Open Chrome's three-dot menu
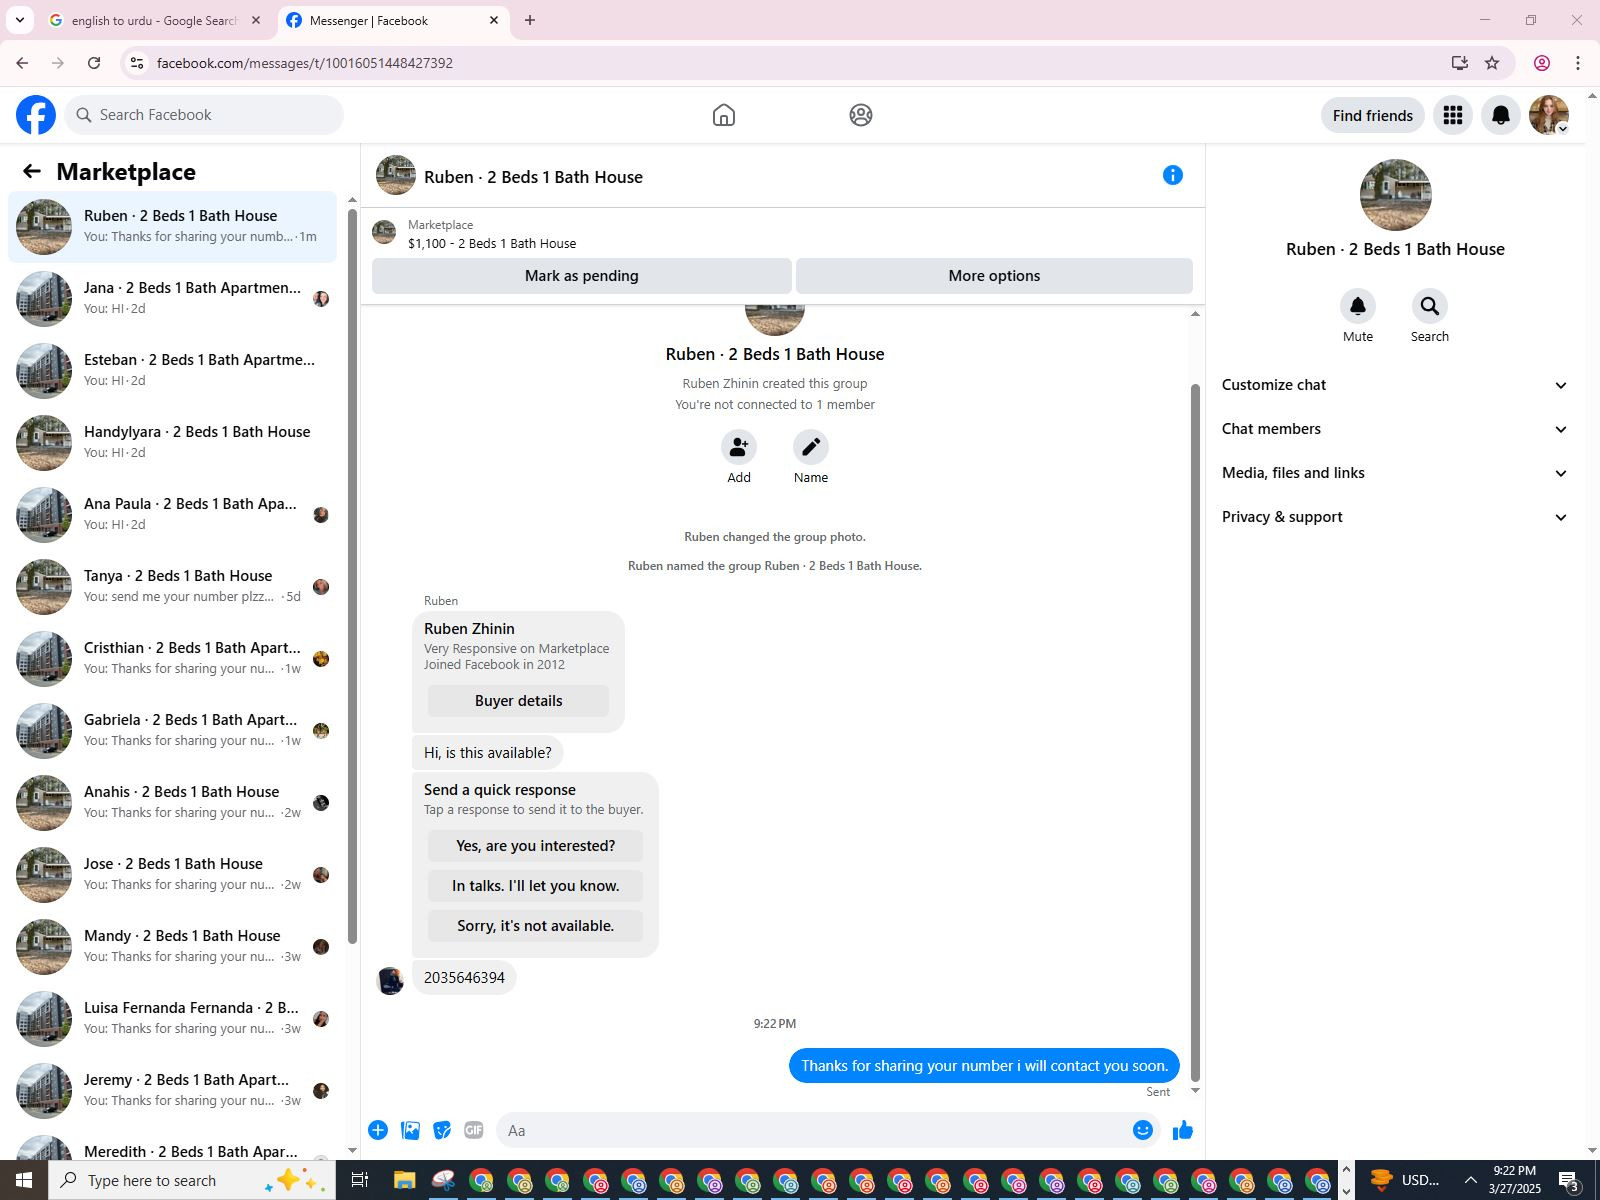Viewport: 1600px width, 1200px height. 1578,63
